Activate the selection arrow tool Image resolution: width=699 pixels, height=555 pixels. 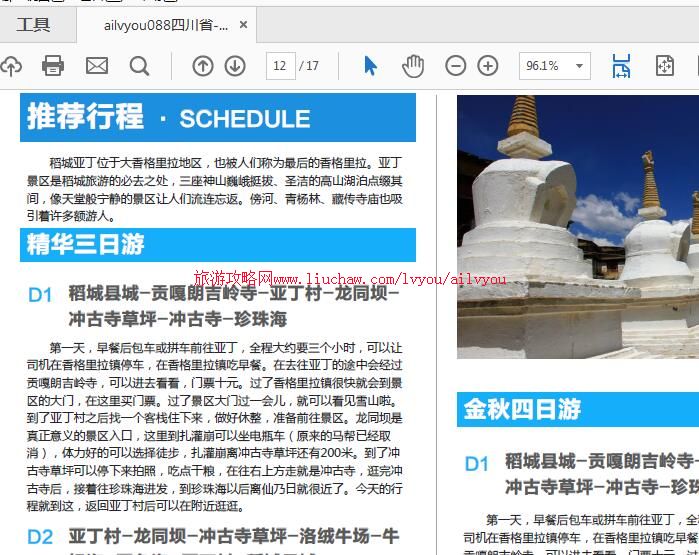371,66
